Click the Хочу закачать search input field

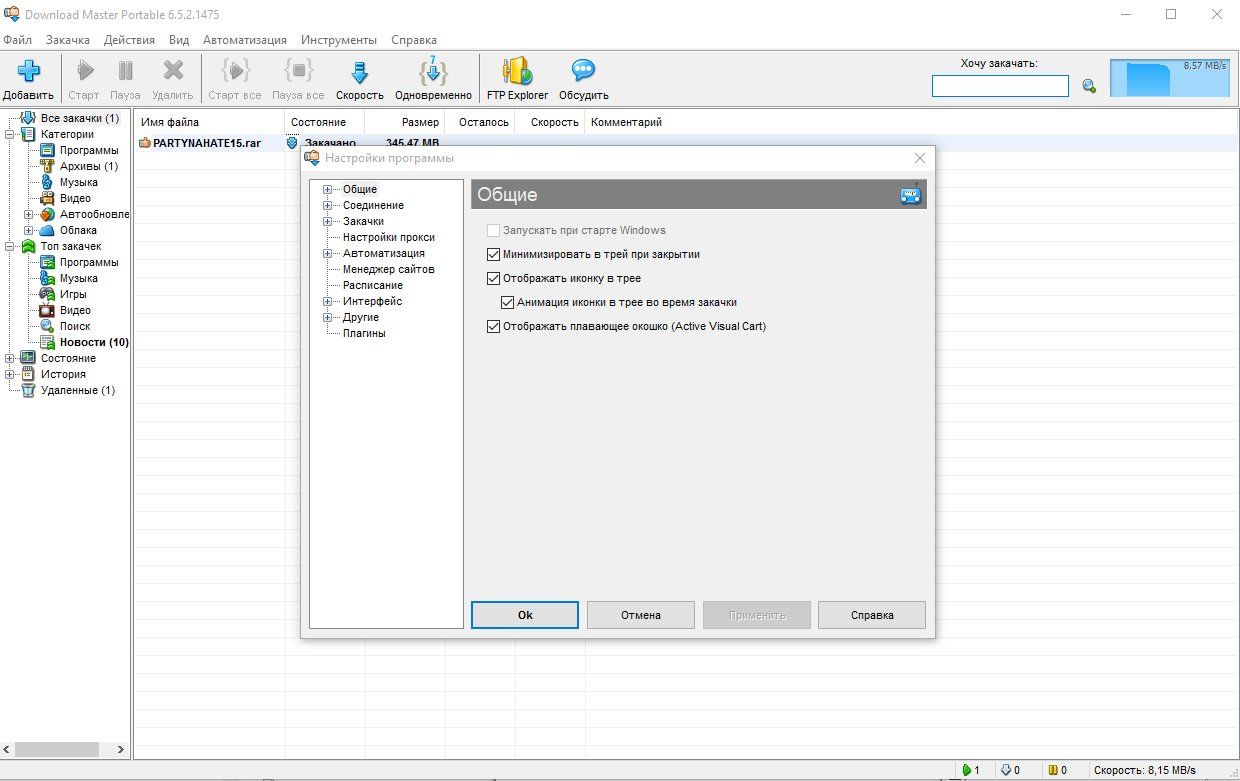tap(1000, 87)
